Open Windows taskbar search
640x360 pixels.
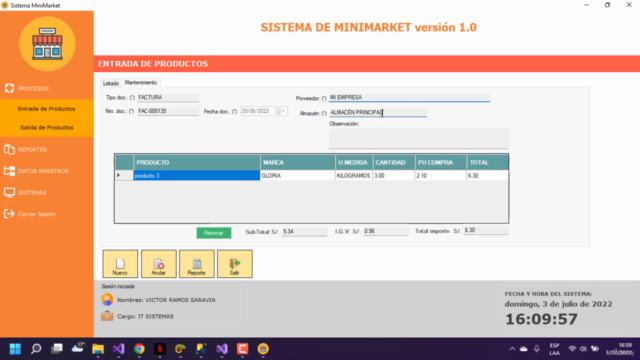(36, 349)
